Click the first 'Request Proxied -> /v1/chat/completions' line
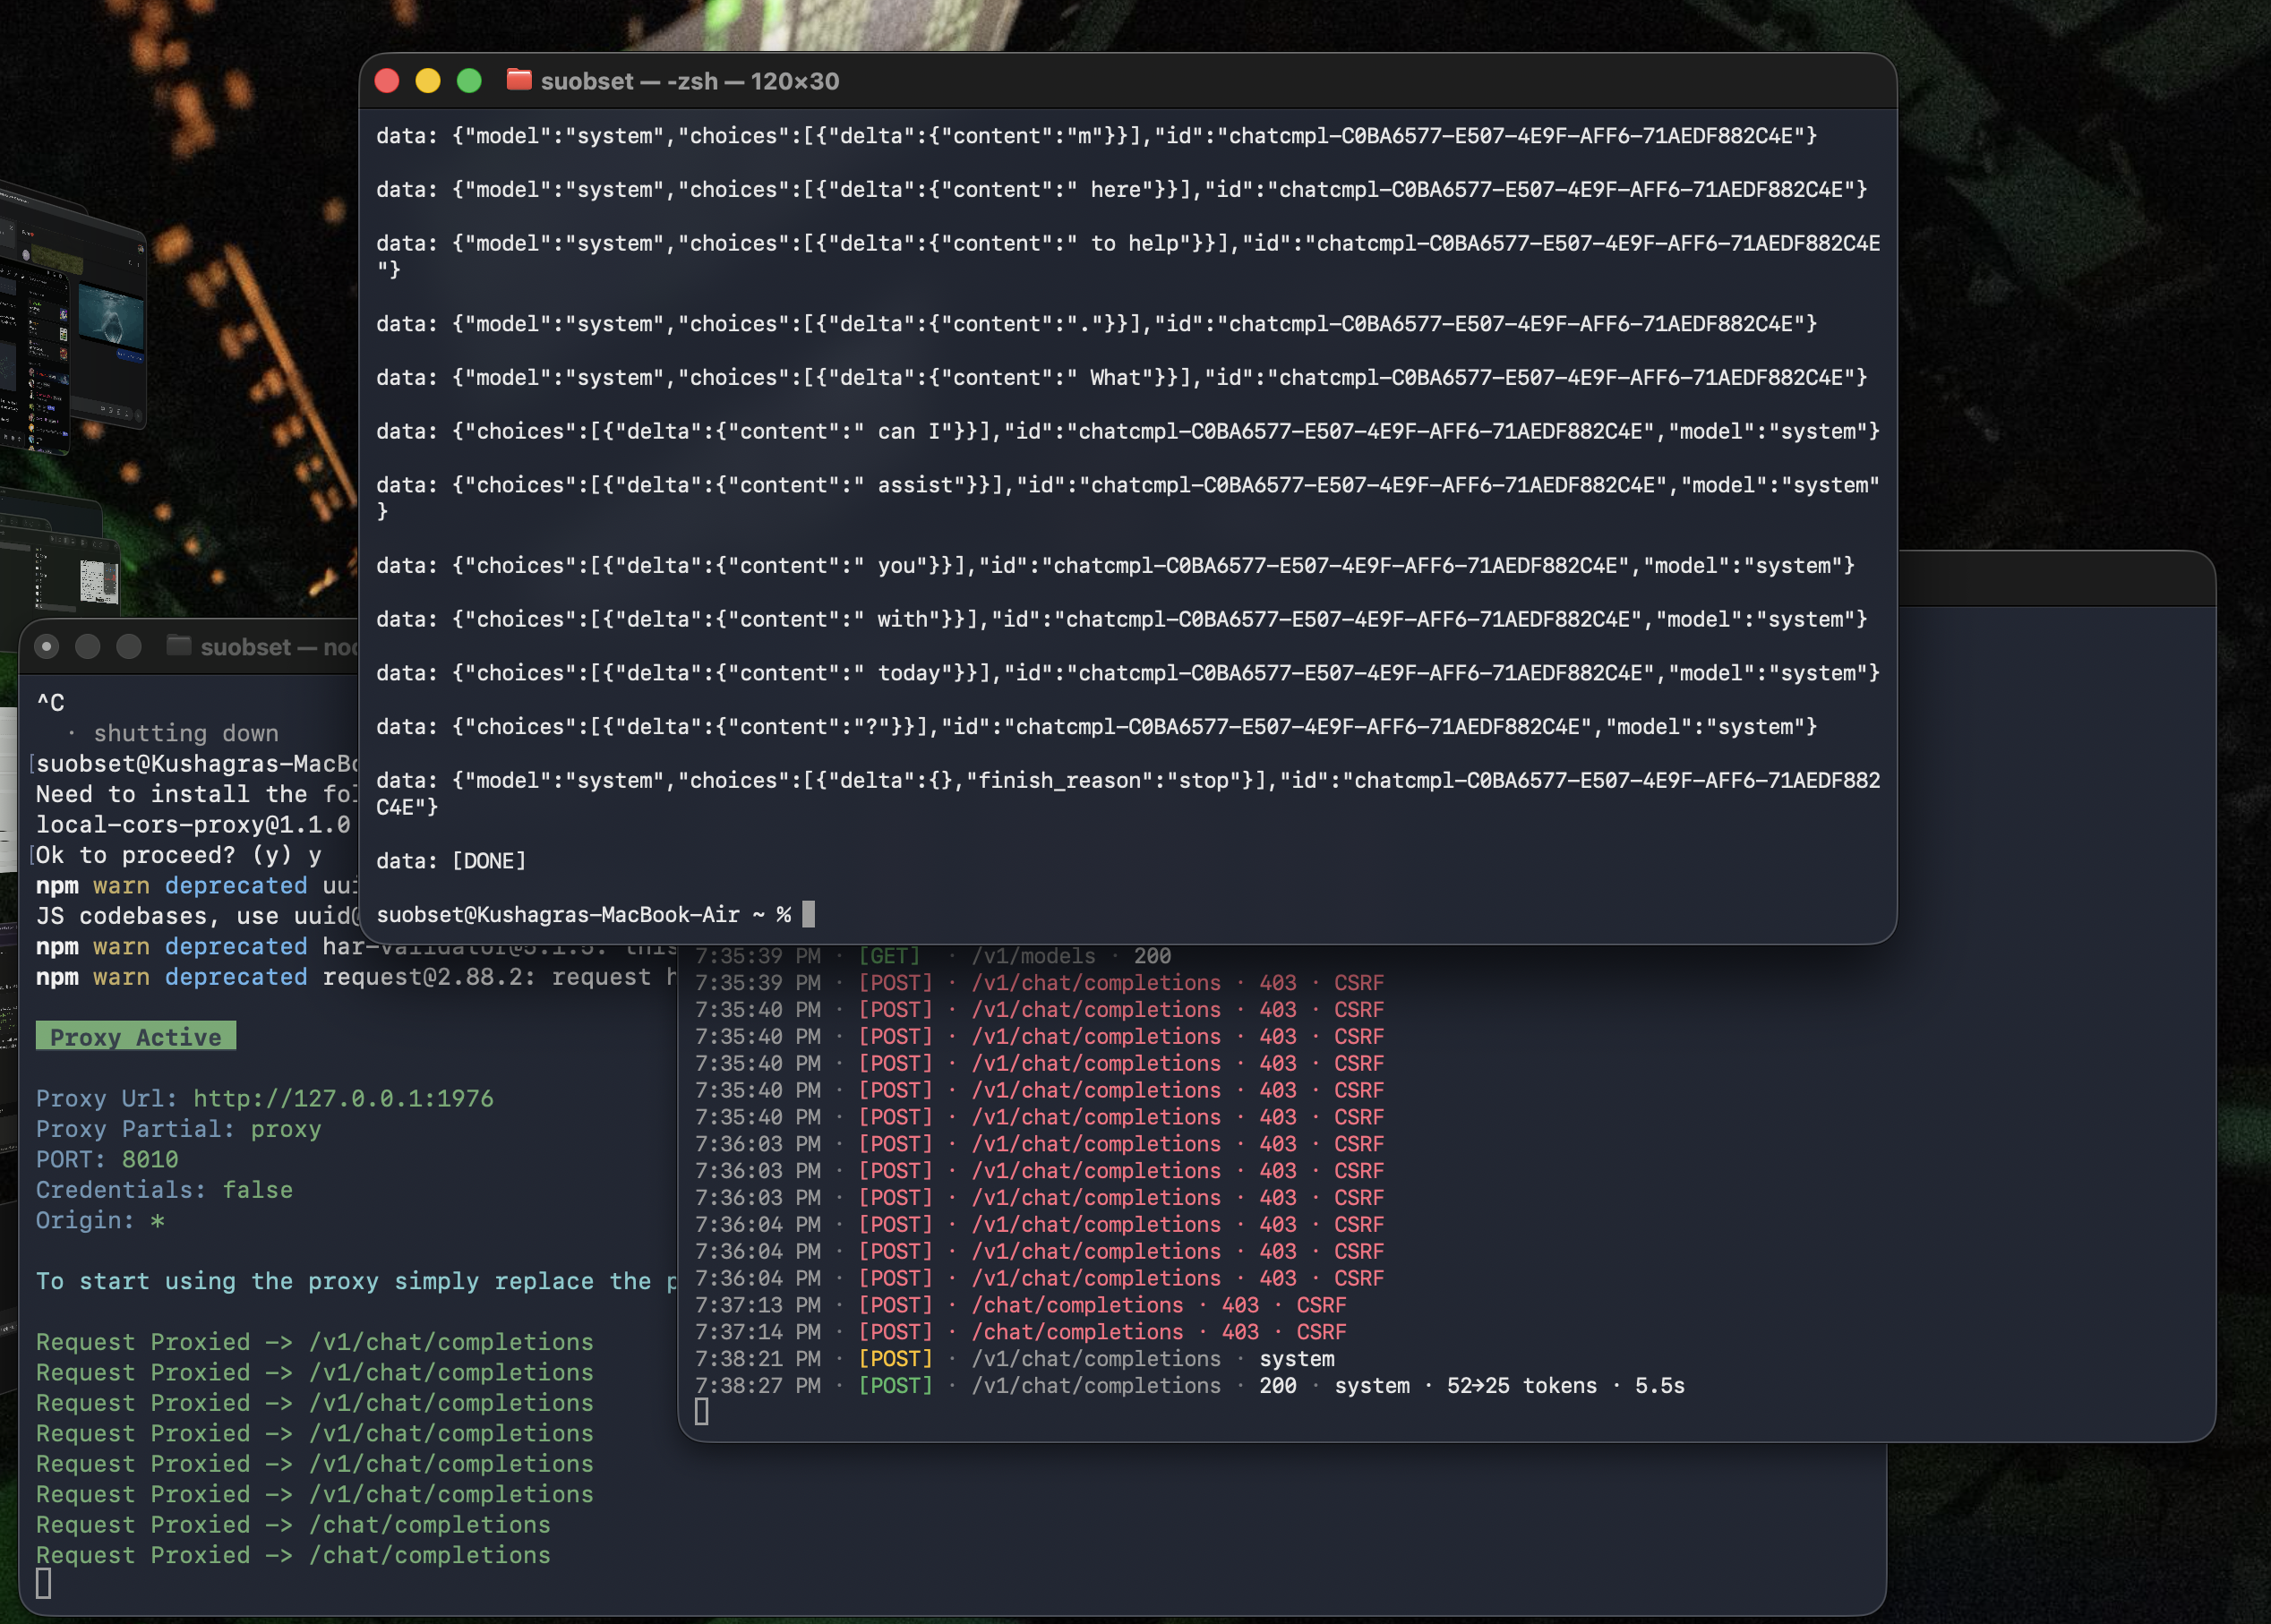The height and width of the screenshot is (1624, 2271). (x=315, y=1342)
